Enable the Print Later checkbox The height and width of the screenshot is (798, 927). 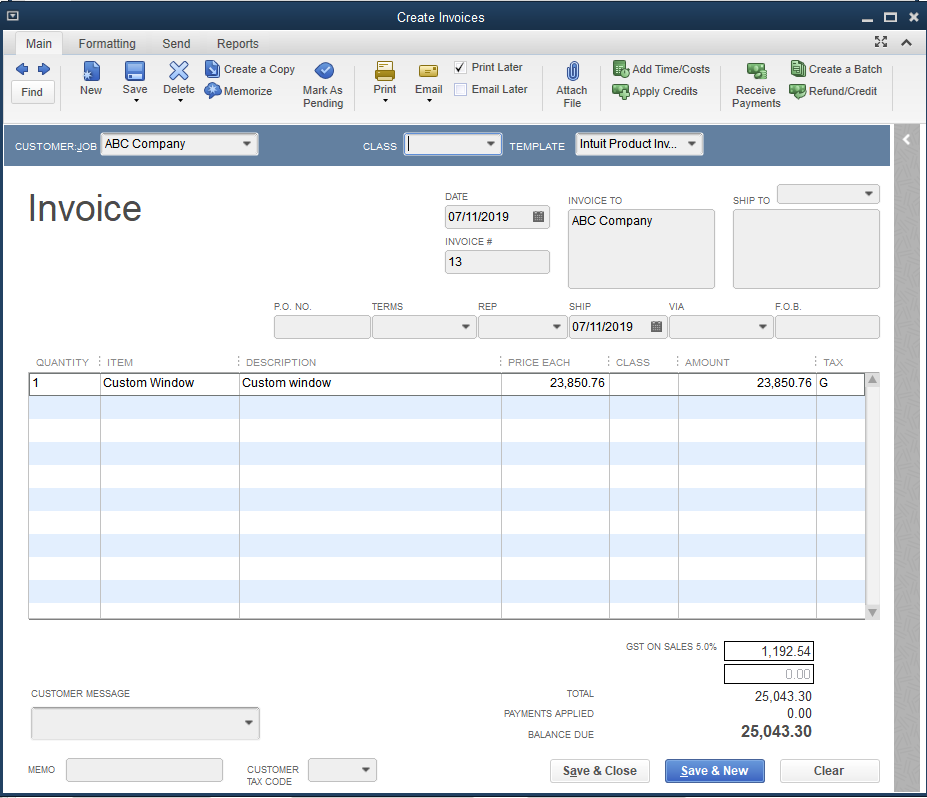tap(459, 67)
